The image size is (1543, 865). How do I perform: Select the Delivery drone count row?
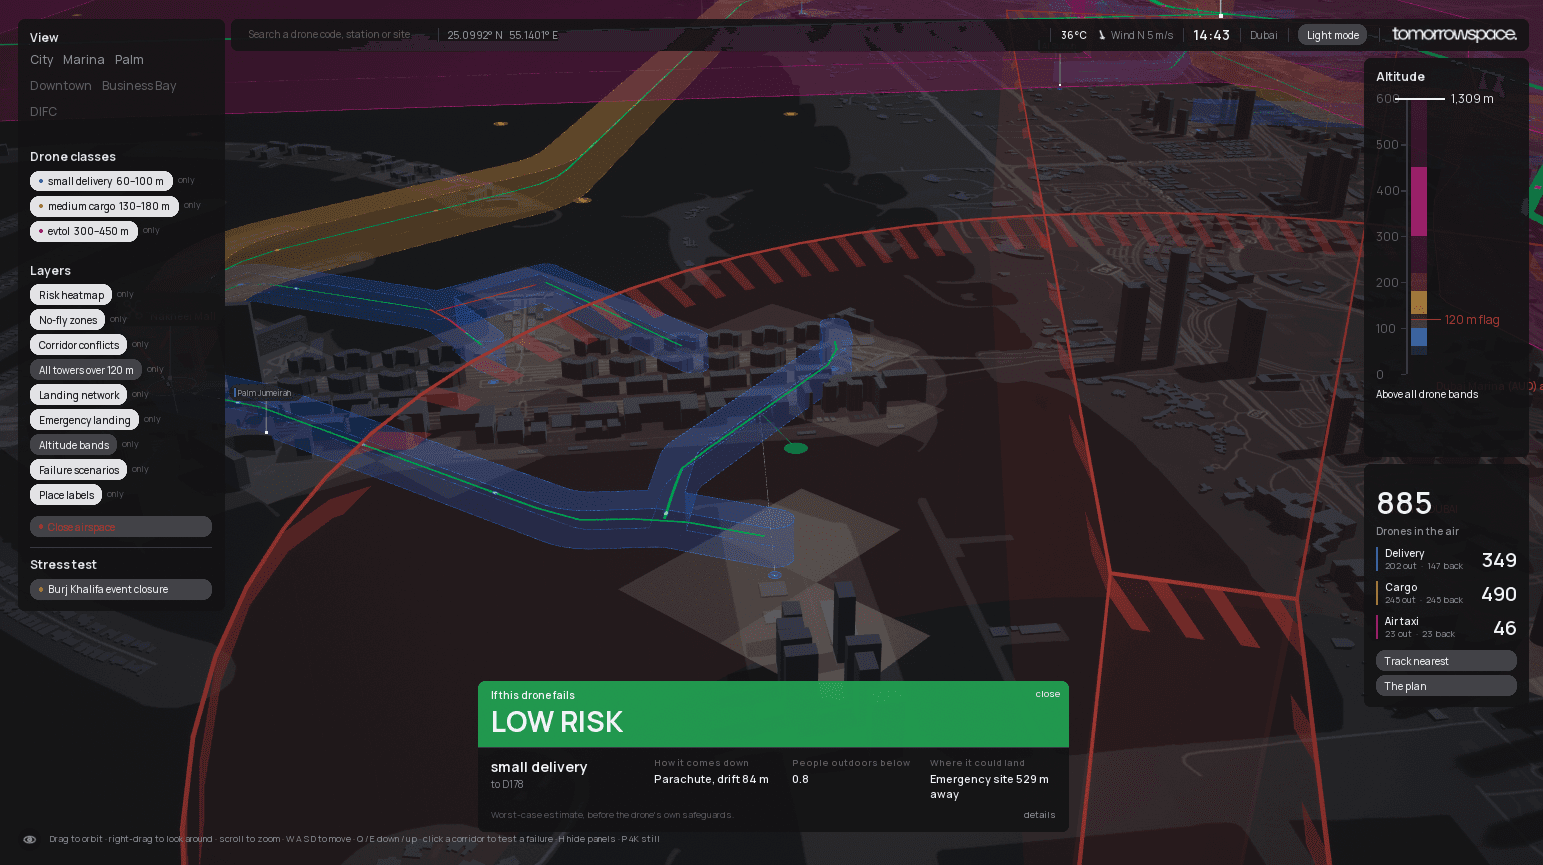tap(1446, 560)
